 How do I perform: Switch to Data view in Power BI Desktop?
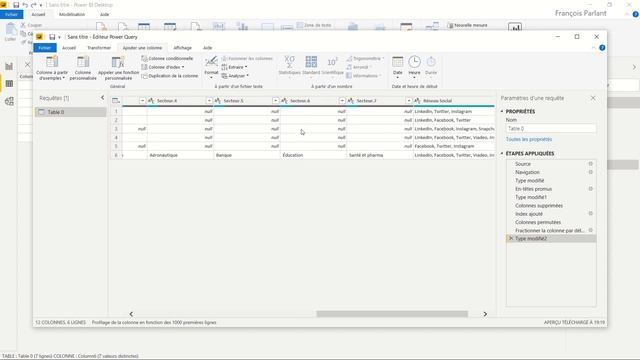point(9,84)
